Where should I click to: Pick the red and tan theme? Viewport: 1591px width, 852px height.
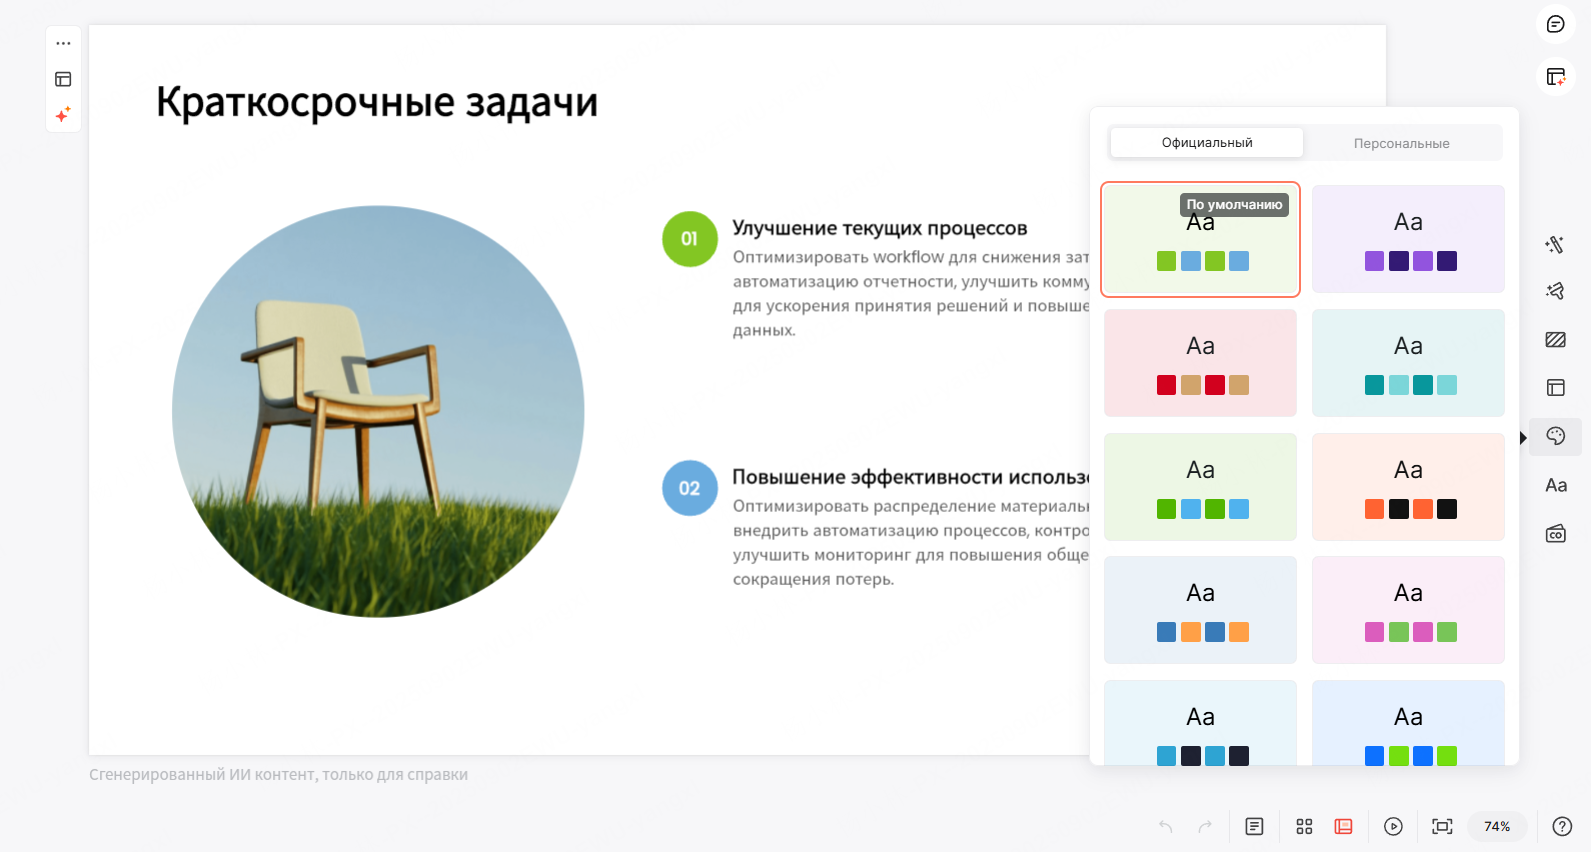pyautogui.click(x=1200, y=363)
